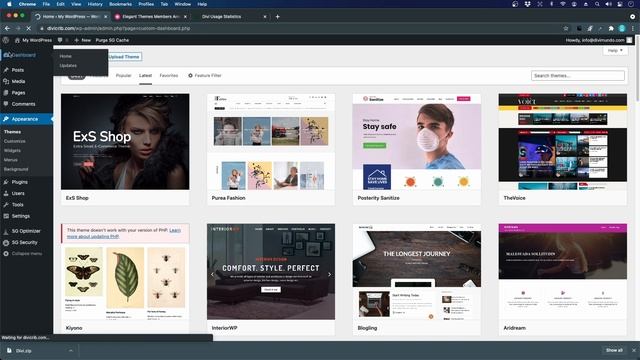
Task: Switch to the Latest themes tab
Action: coord(145,76)
